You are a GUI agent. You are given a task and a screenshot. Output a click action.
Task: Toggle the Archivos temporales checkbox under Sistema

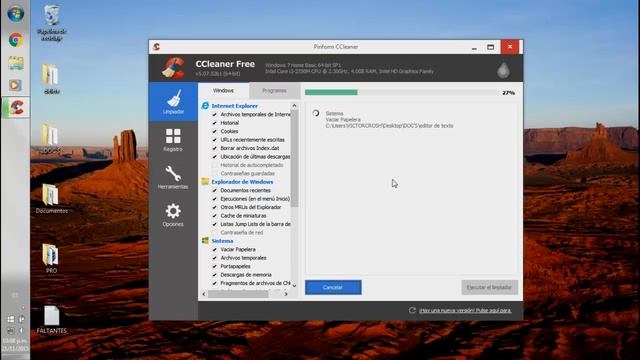point(215,258)
